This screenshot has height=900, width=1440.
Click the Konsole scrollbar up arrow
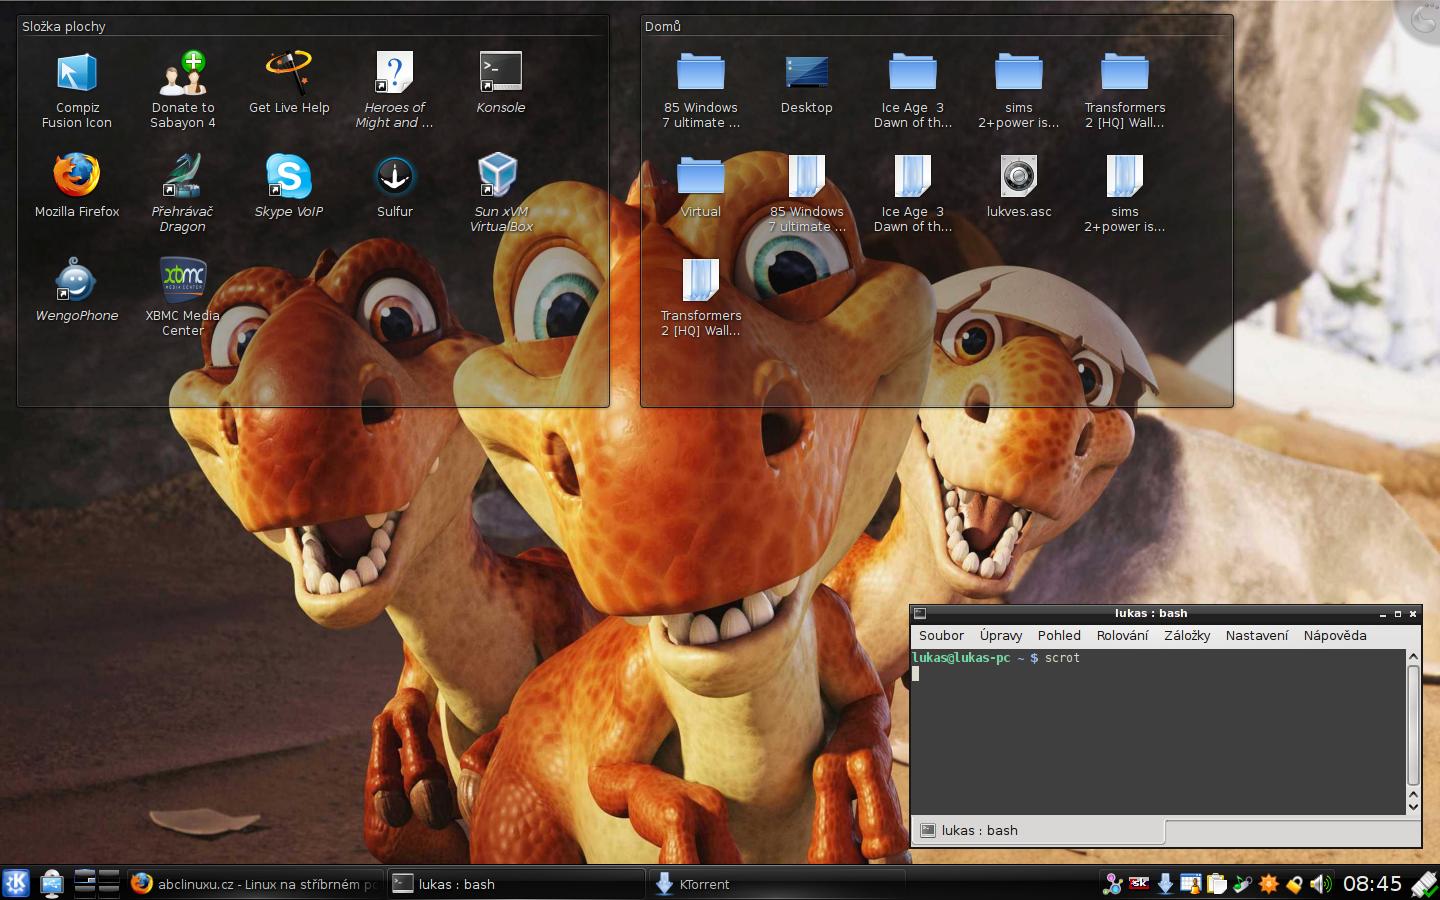click(x=1413, y=657)
